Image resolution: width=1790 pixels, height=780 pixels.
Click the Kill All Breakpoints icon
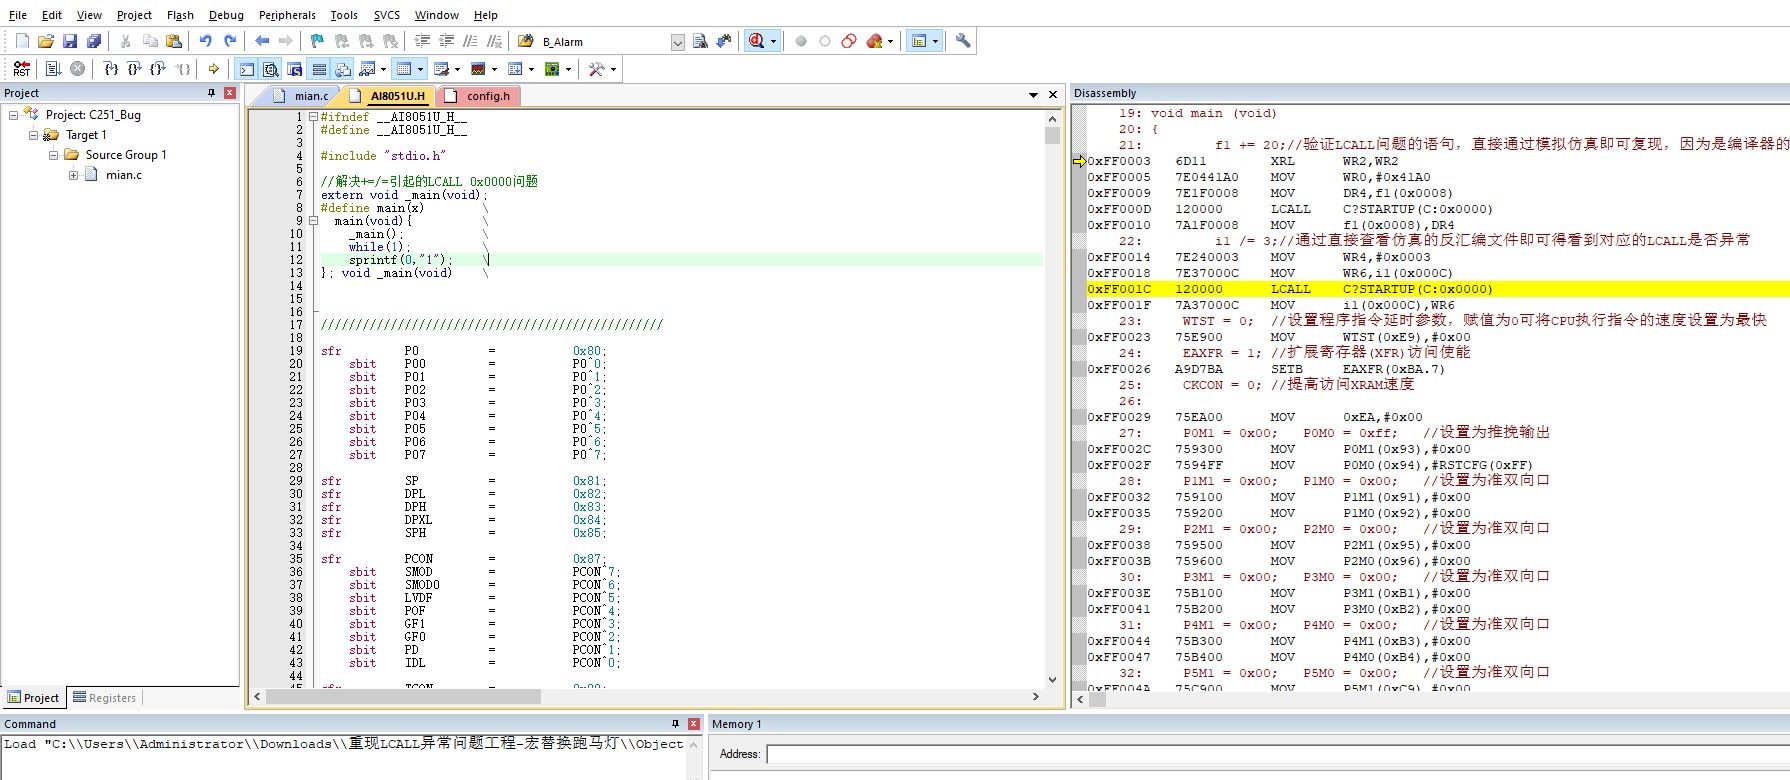tap(875, 41)
